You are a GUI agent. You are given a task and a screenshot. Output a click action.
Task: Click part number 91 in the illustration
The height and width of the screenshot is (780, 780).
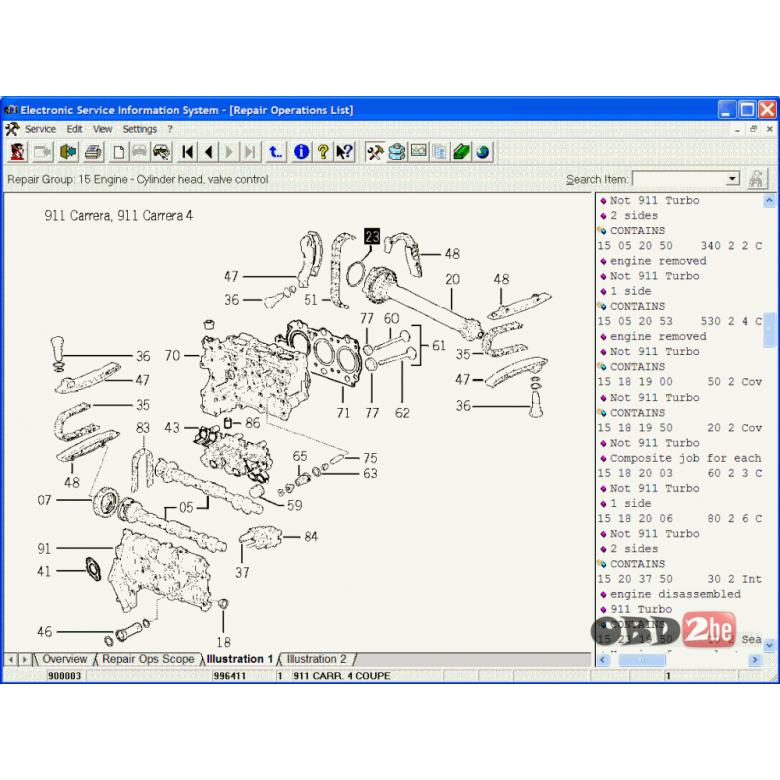pyautogui.click(x=44, y=549)
